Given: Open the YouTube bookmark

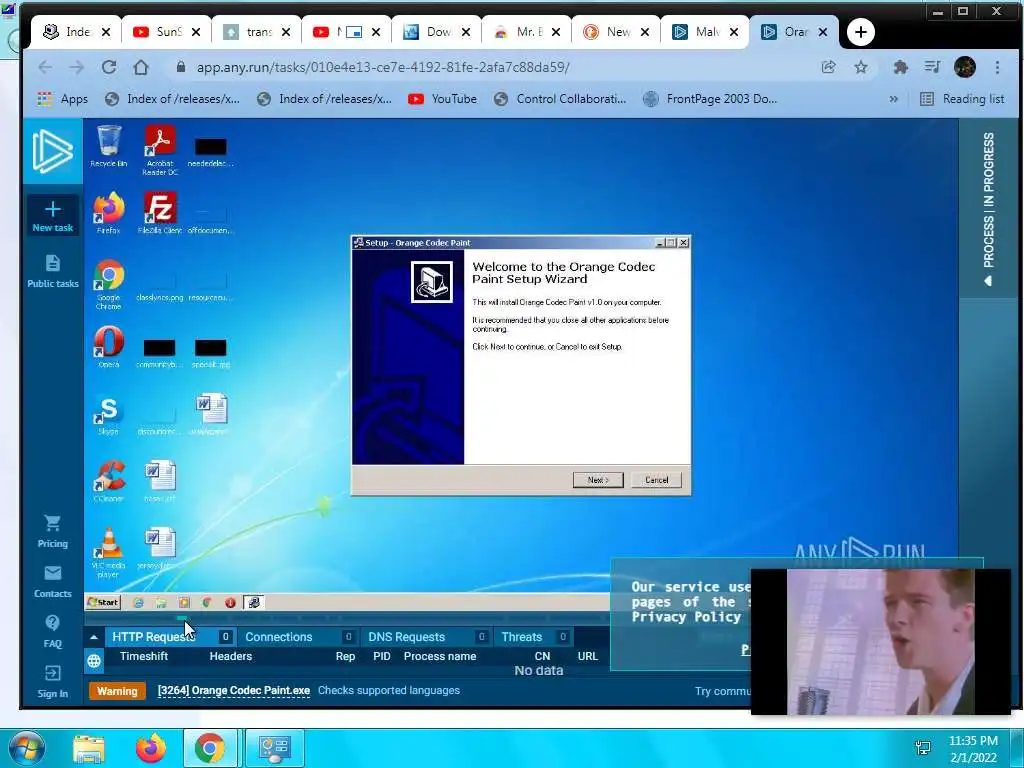Looking at the screenshot, I should [442, 99].
